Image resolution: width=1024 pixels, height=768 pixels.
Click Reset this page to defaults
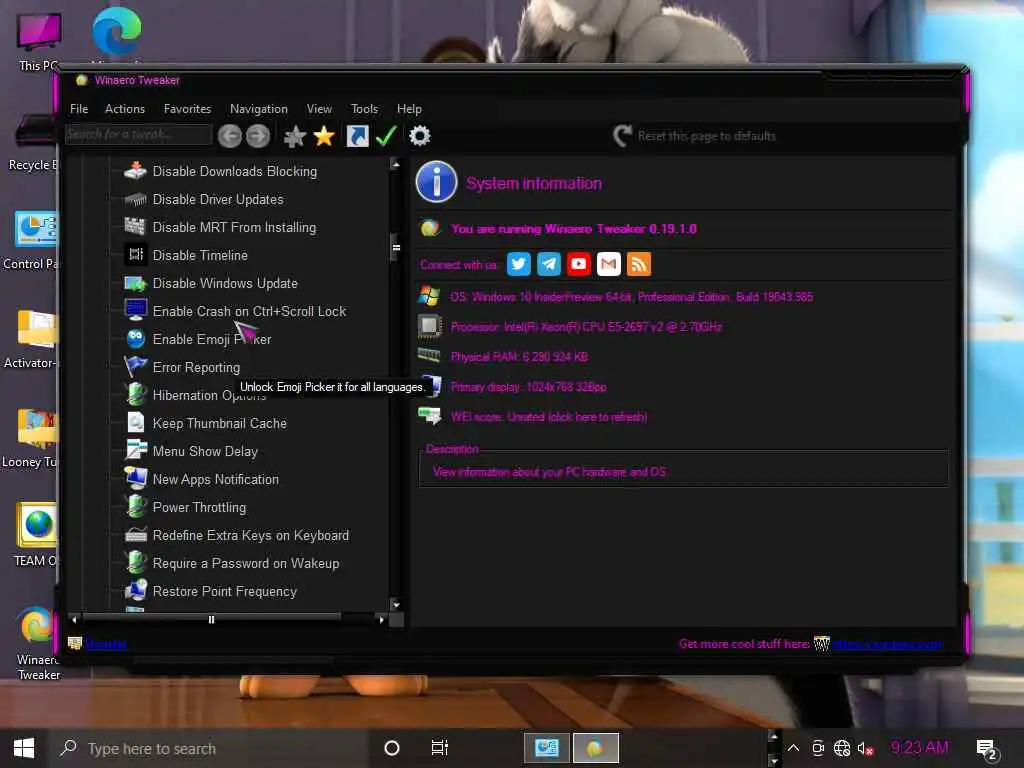(695, 136)
